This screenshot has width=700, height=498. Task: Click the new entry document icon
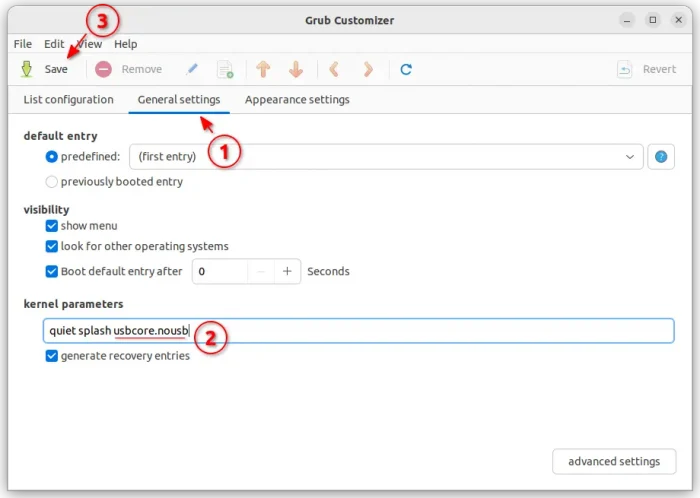225,70
